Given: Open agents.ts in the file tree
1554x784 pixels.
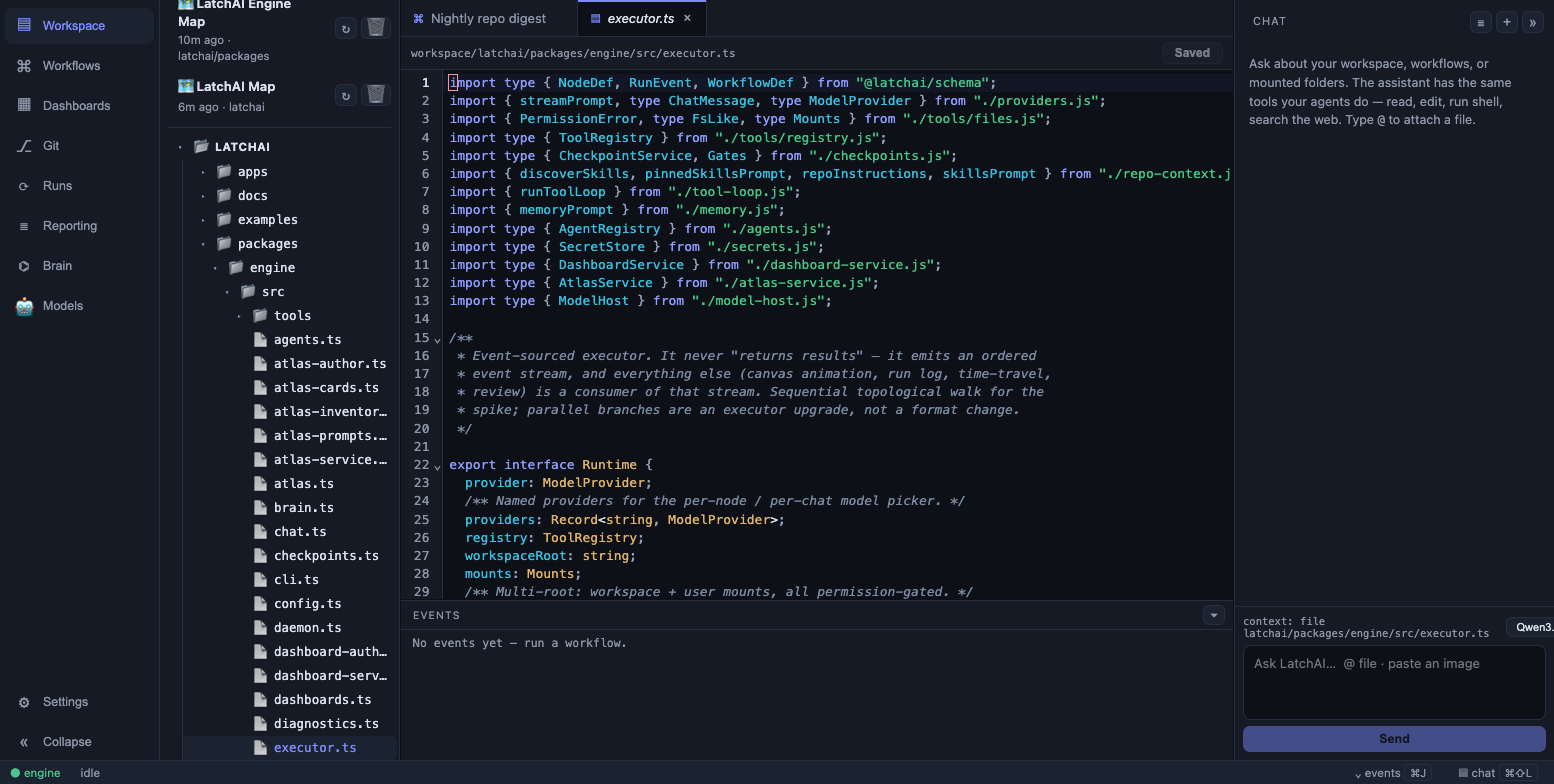Looking at the screenshot, I should click(x=307, y=339).
